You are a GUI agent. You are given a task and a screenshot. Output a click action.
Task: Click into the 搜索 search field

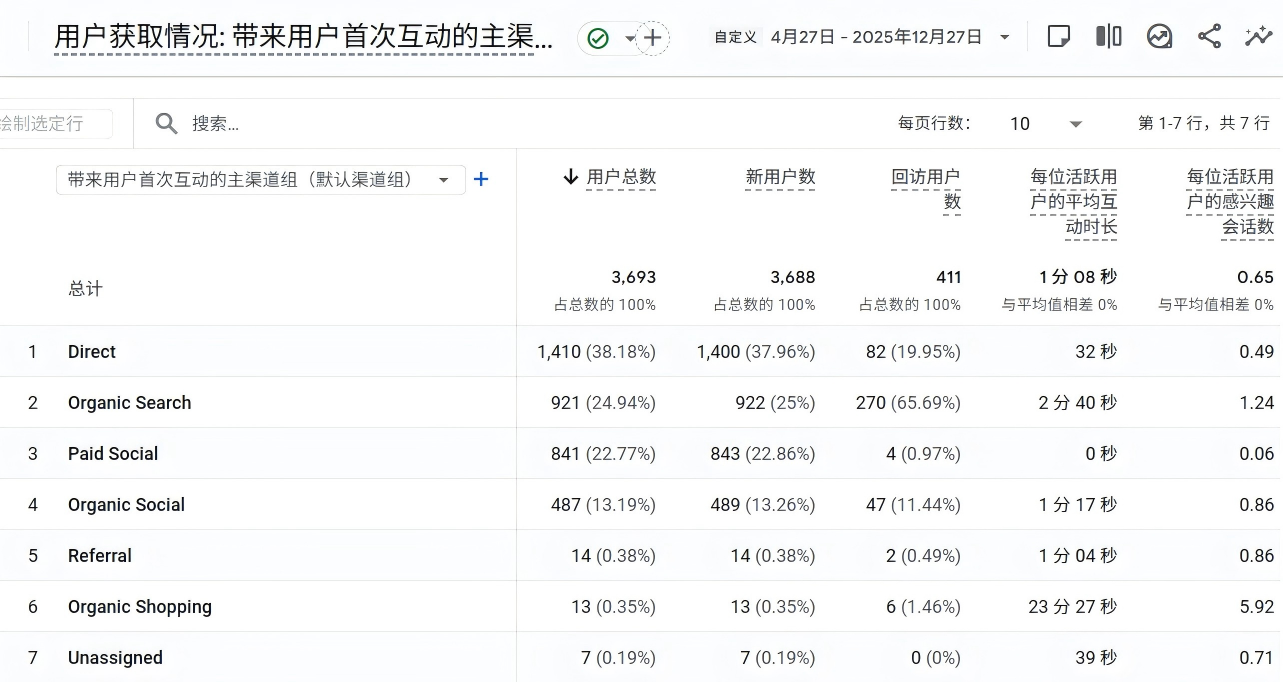point(500,123)
